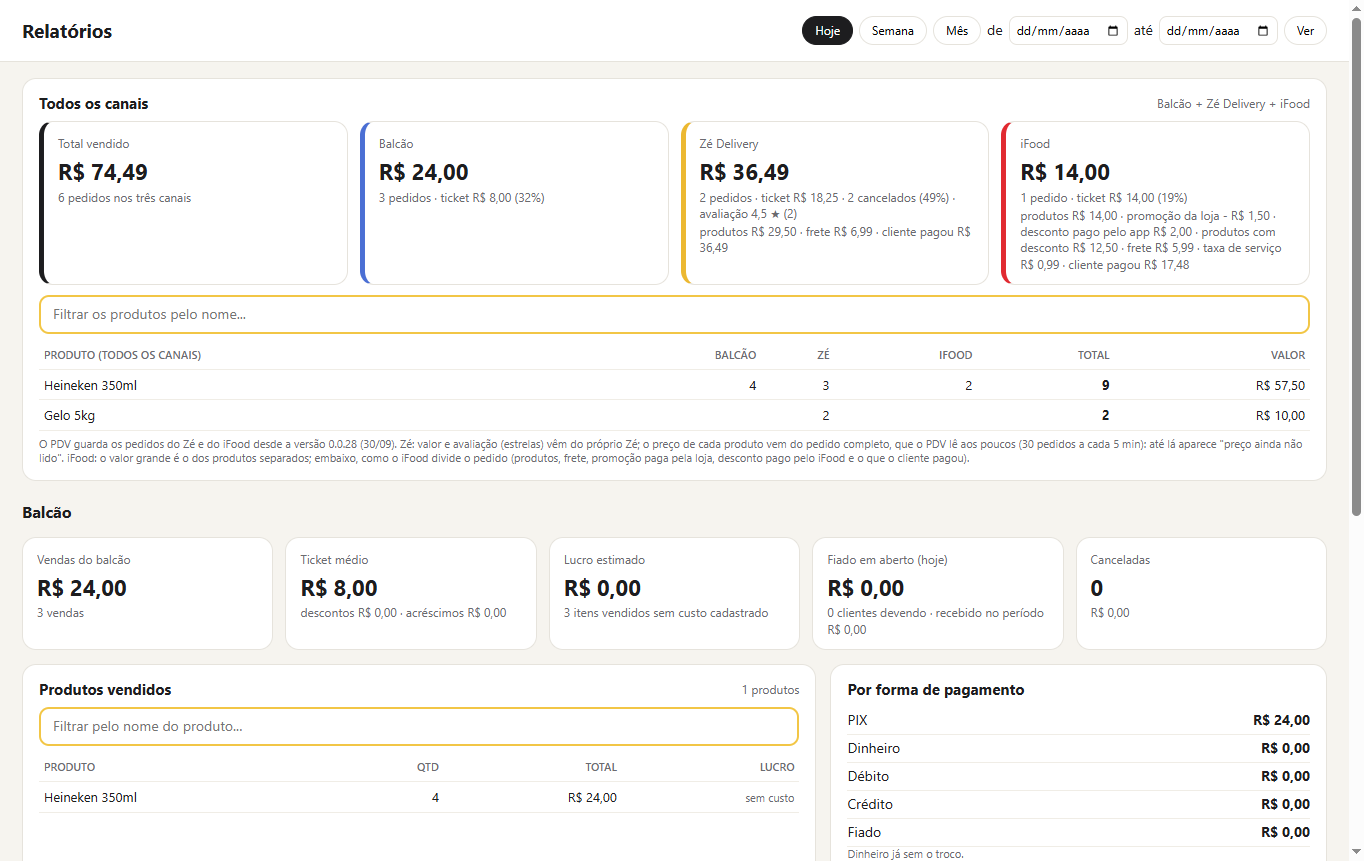Select the Total vendido R$ 74,49 card

coord(193,203)
